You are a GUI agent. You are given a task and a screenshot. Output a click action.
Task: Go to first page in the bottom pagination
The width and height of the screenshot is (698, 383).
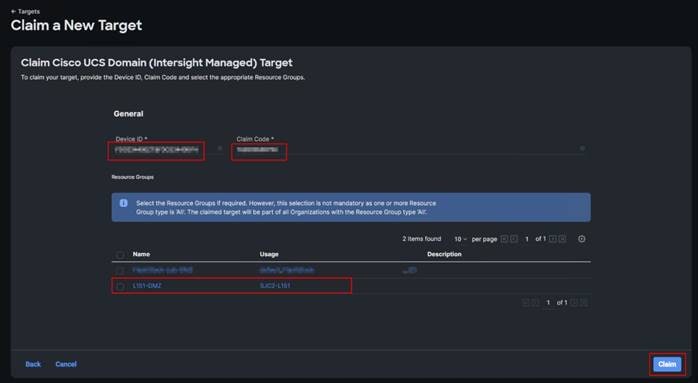(x=526, y=303)
